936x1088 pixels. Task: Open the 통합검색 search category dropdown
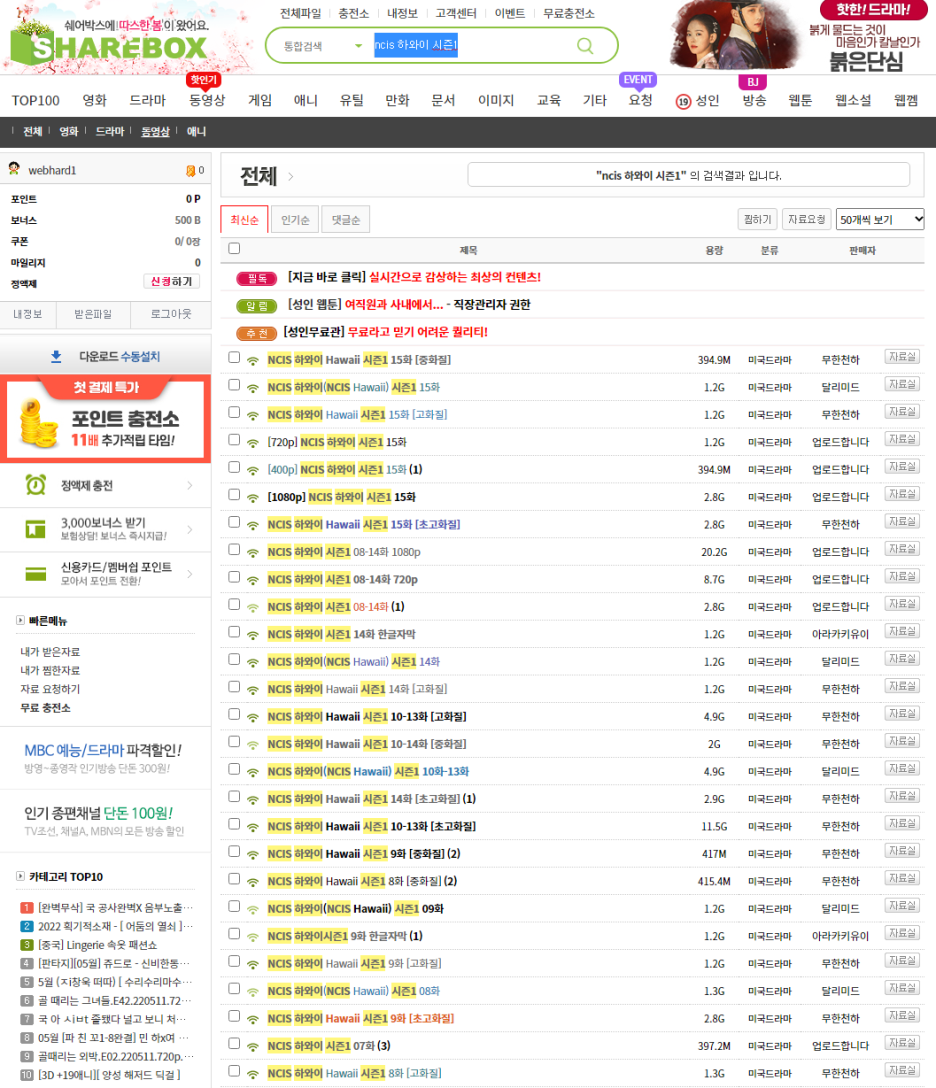[323, 46]
